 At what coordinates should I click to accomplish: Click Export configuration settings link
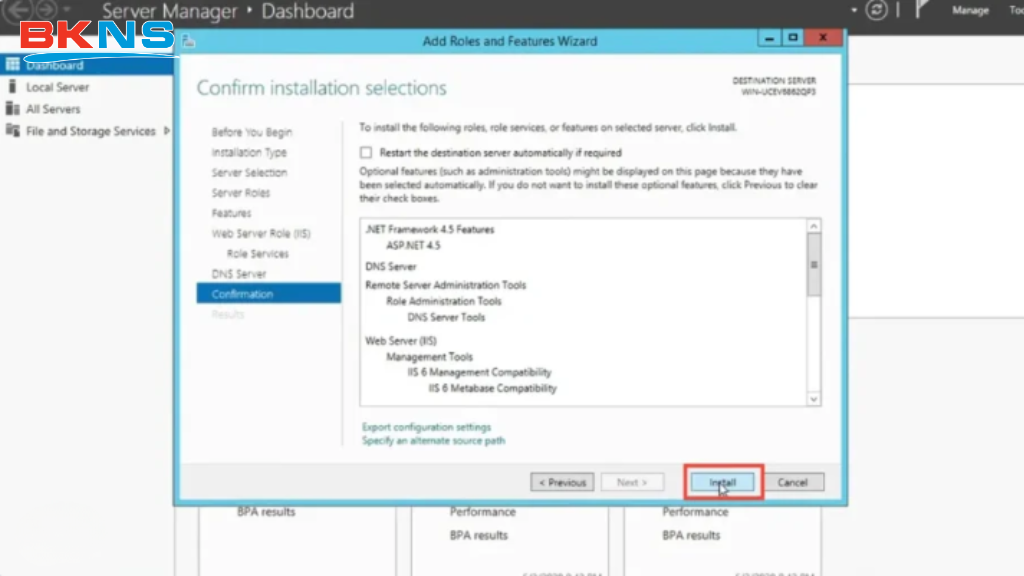pyautogui.click(x=426, y=427)
